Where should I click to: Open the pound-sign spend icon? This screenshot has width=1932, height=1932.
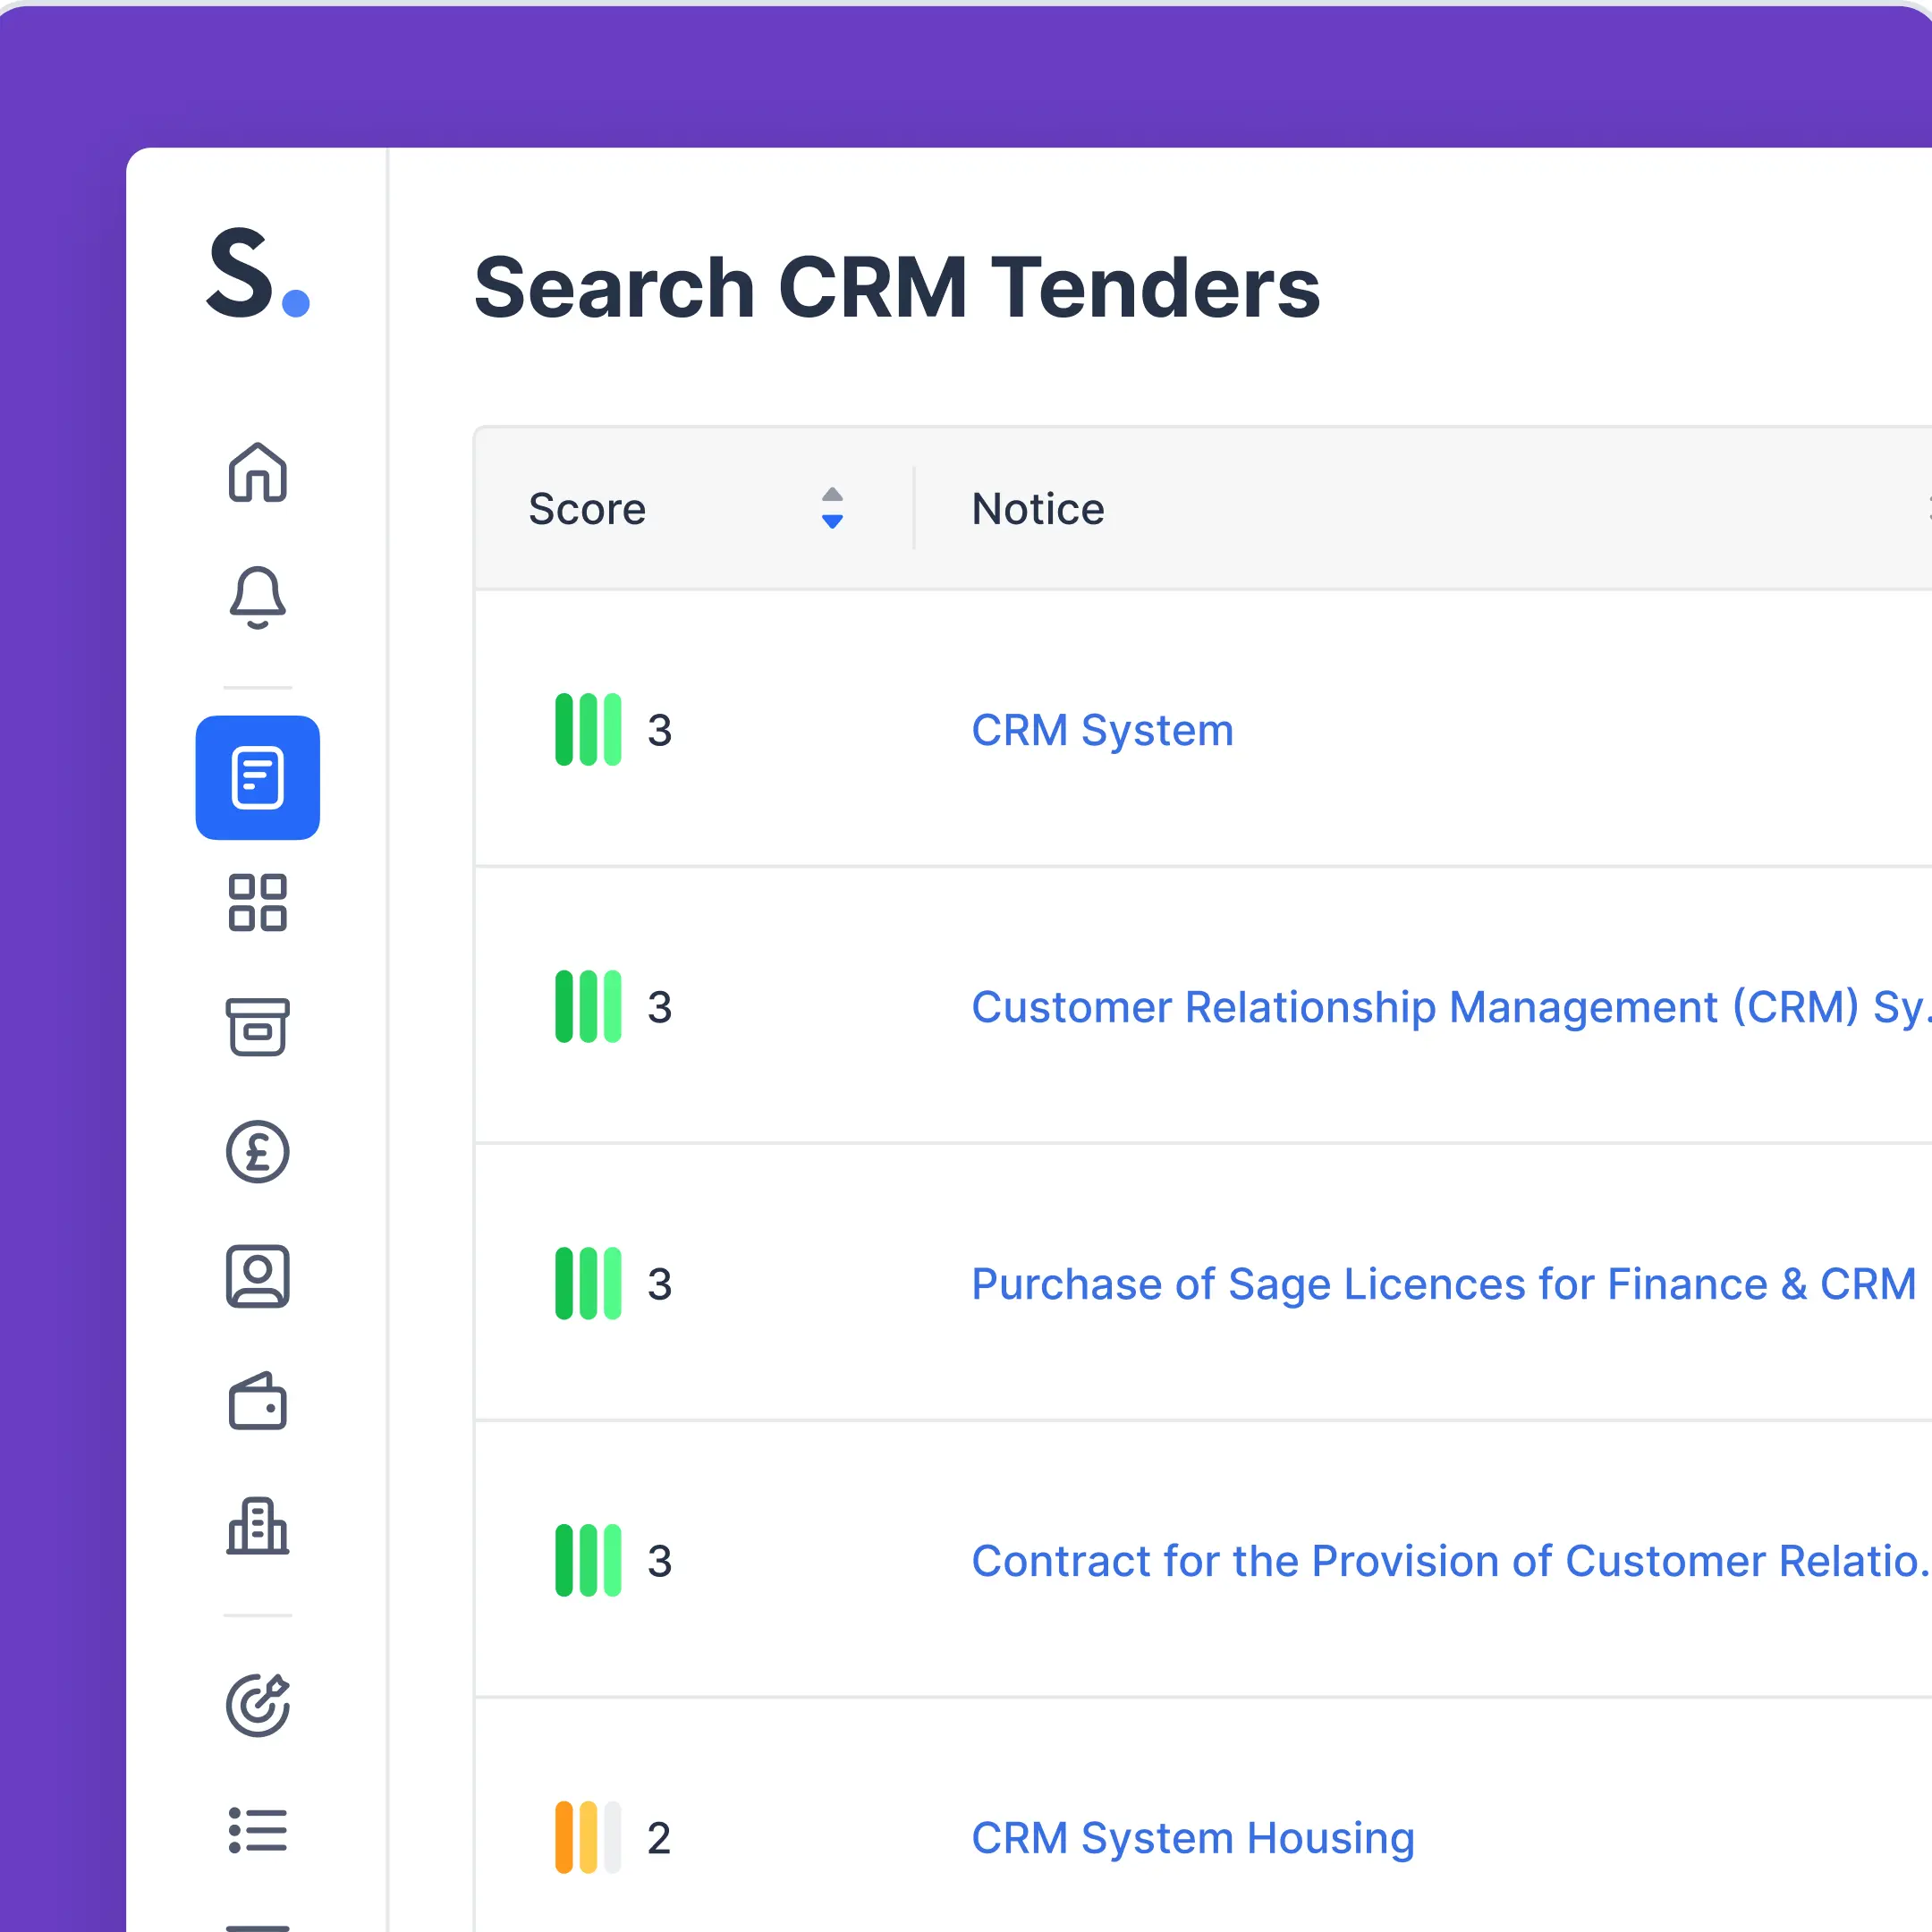(x=258, y=1152)
